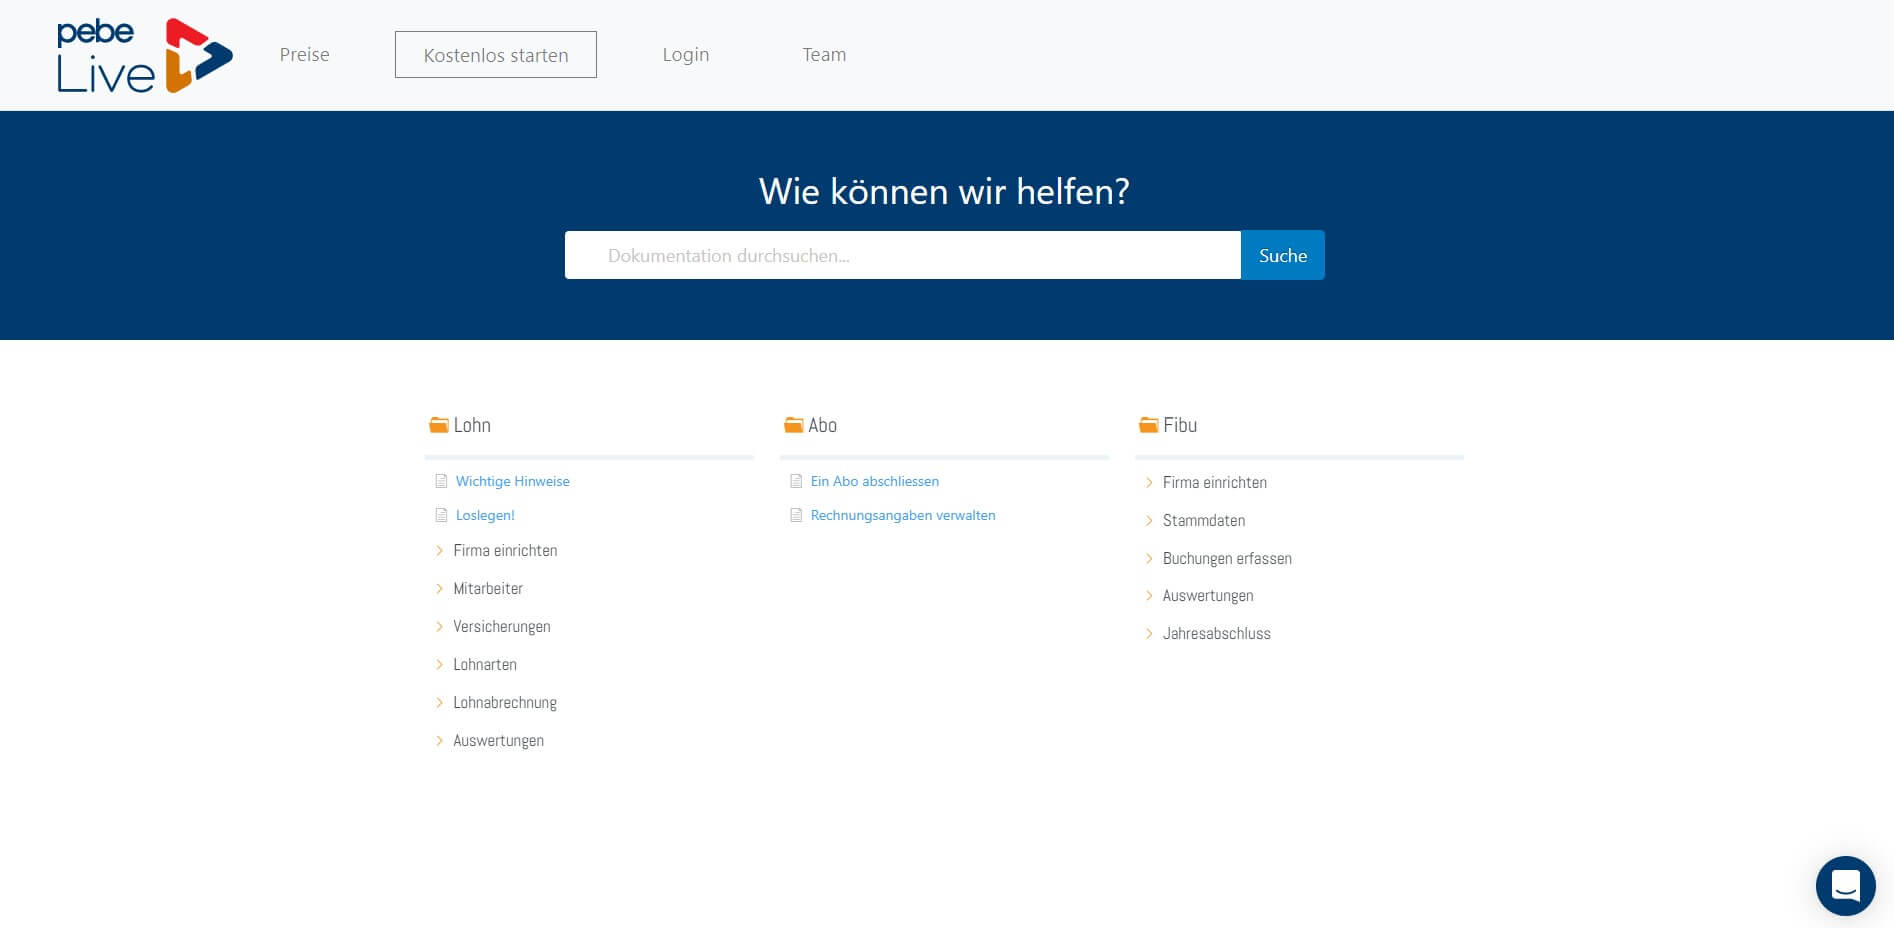Open the Lohn category heading

[472, 425]
